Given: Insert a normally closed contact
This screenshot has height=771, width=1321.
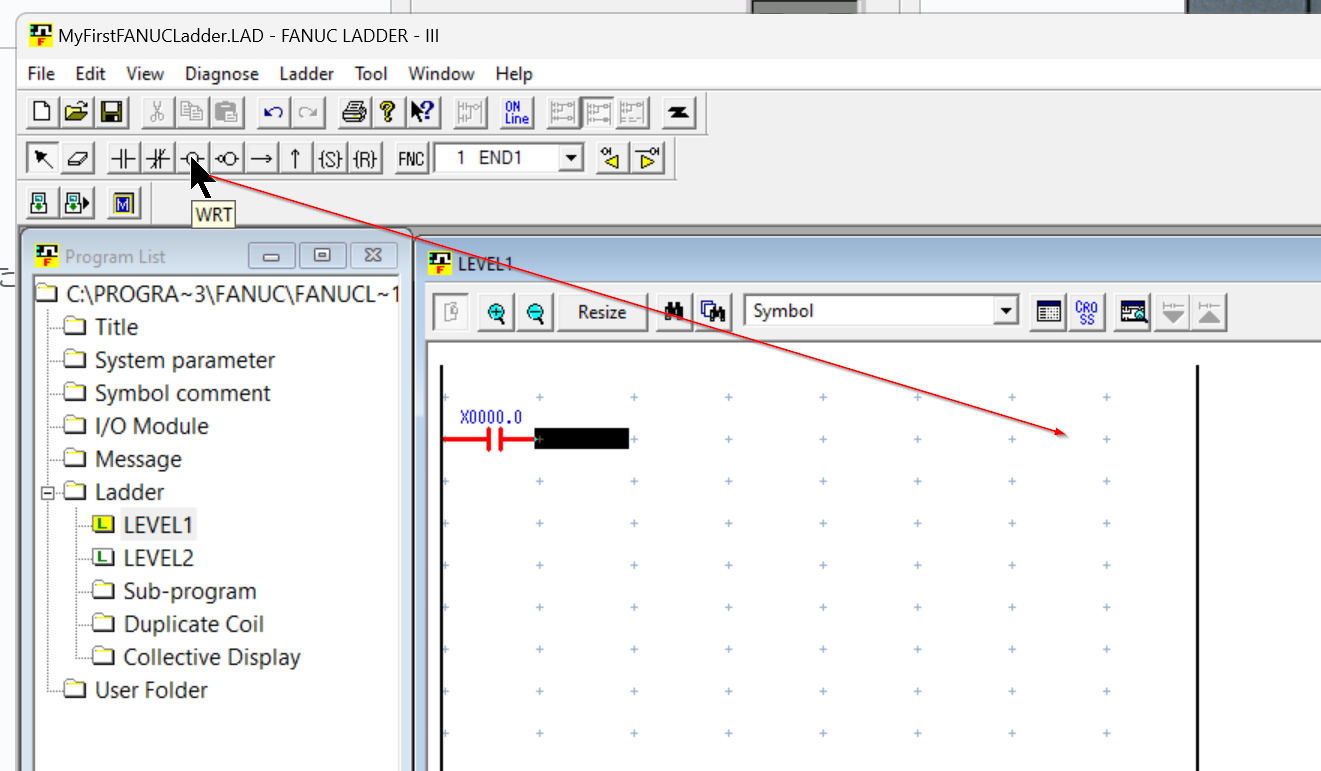Looking at the screenshot, I should coord(157,157).
